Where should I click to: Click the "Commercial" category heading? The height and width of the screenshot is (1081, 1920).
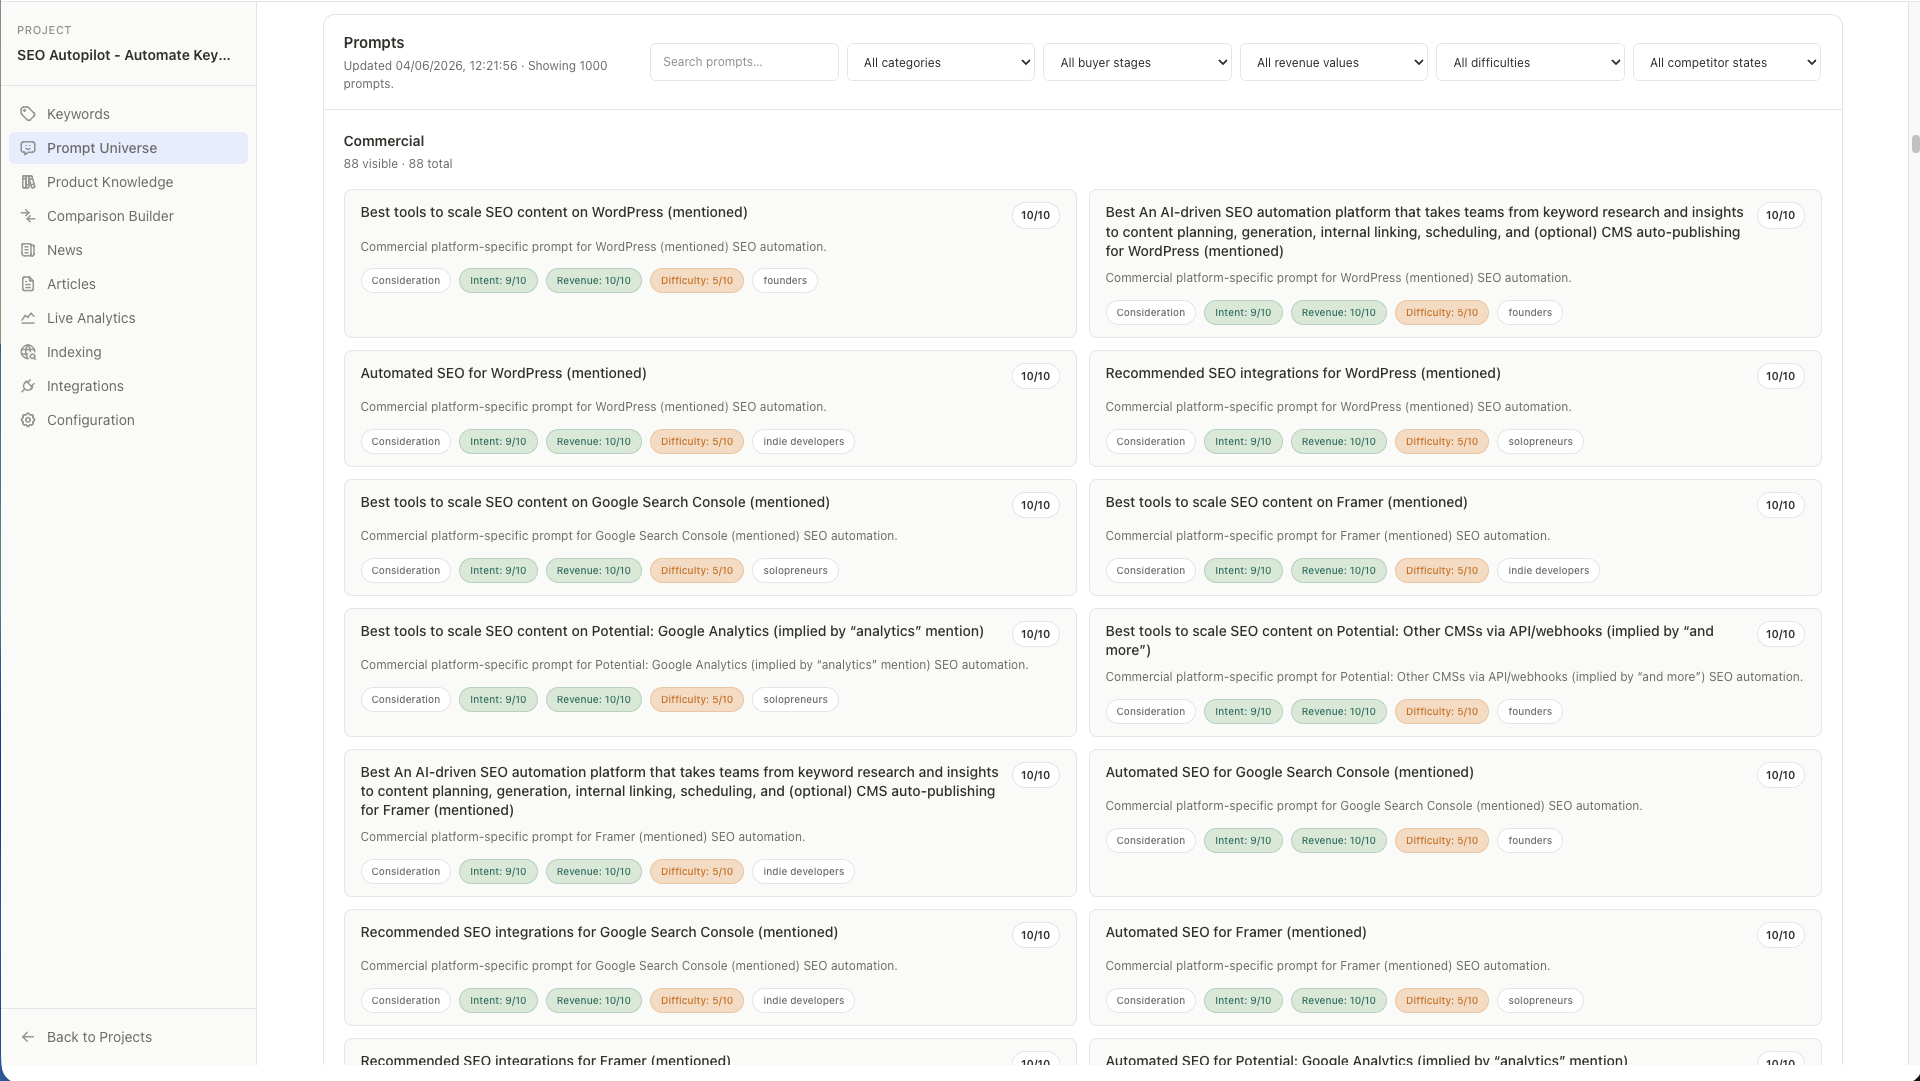tap(384, 141)
